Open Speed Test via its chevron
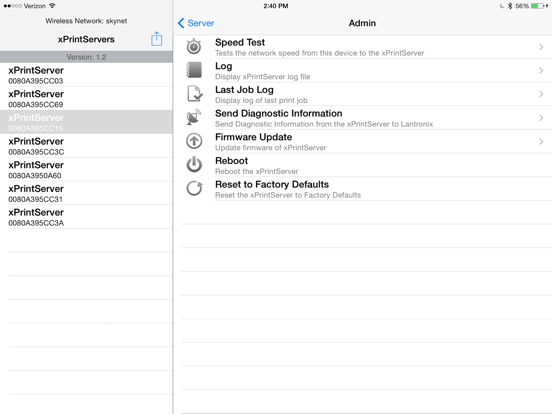The height and width of the screenshot is (414, 552). 541,47
